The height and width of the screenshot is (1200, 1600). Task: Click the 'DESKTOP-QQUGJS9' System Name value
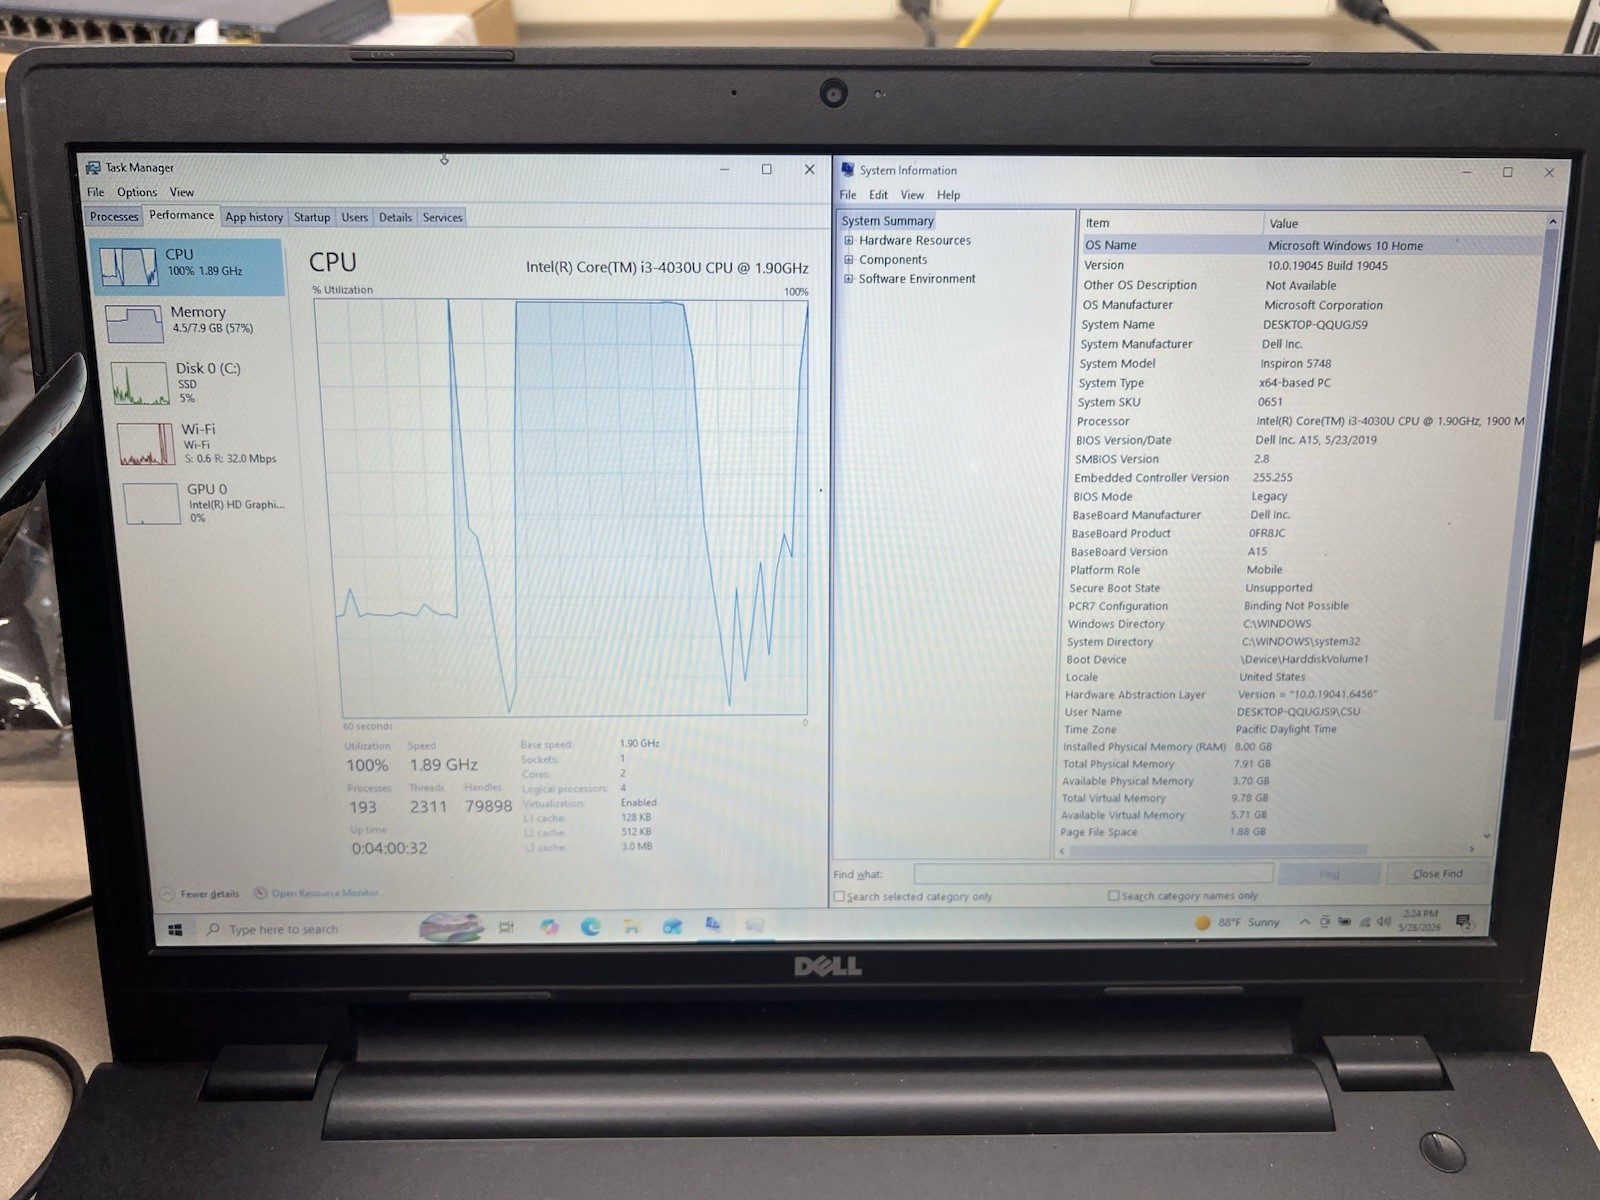click(x=1315, y=324)
